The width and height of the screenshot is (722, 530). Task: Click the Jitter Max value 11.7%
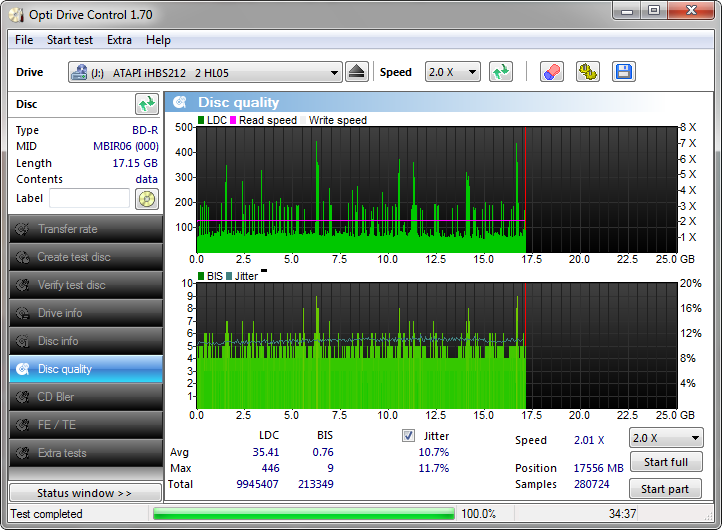(434, 468)
